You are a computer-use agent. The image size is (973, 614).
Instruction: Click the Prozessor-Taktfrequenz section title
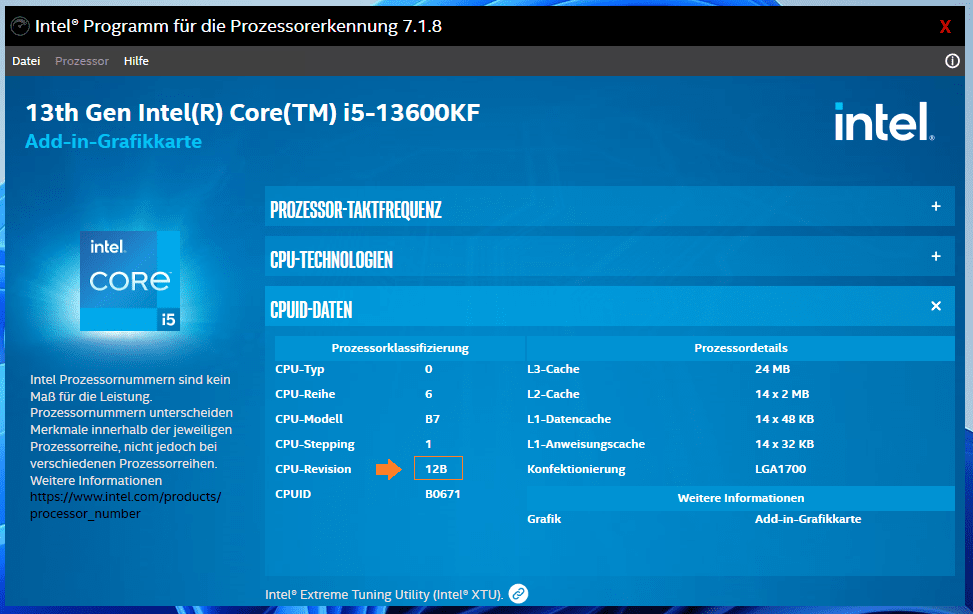[356, 210]
